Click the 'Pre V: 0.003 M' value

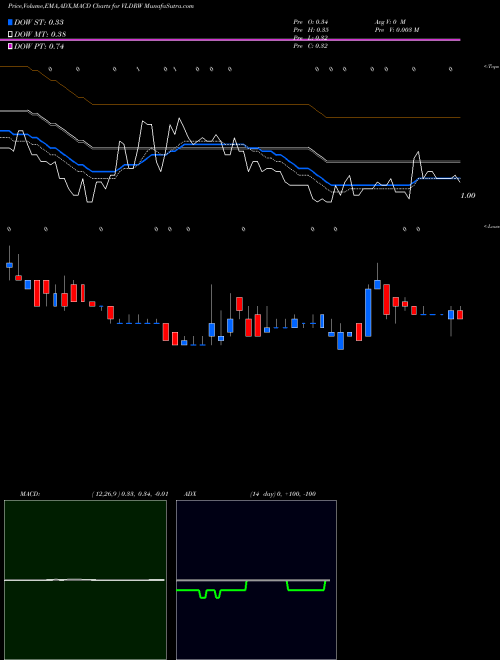pos(397,30)
